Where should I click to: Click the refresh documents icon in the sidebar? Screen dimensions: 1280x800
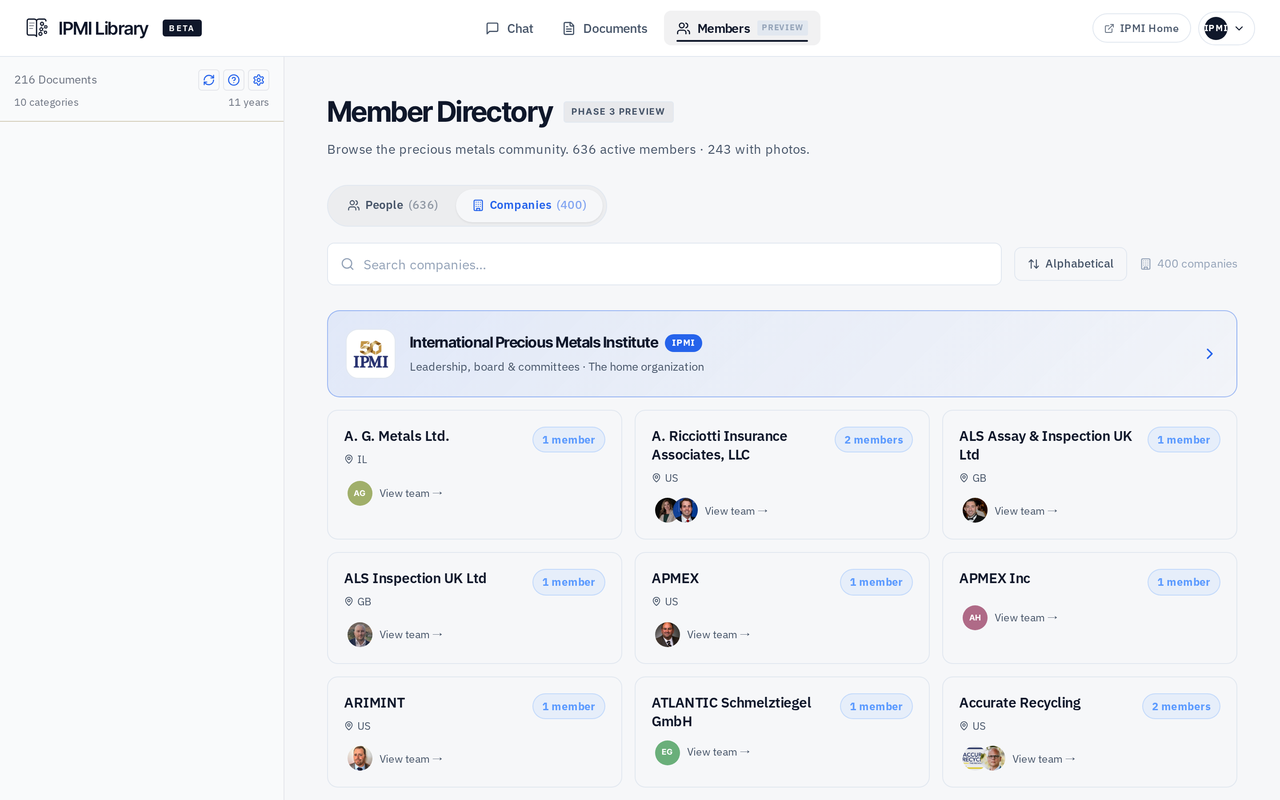tap(208, 80)
